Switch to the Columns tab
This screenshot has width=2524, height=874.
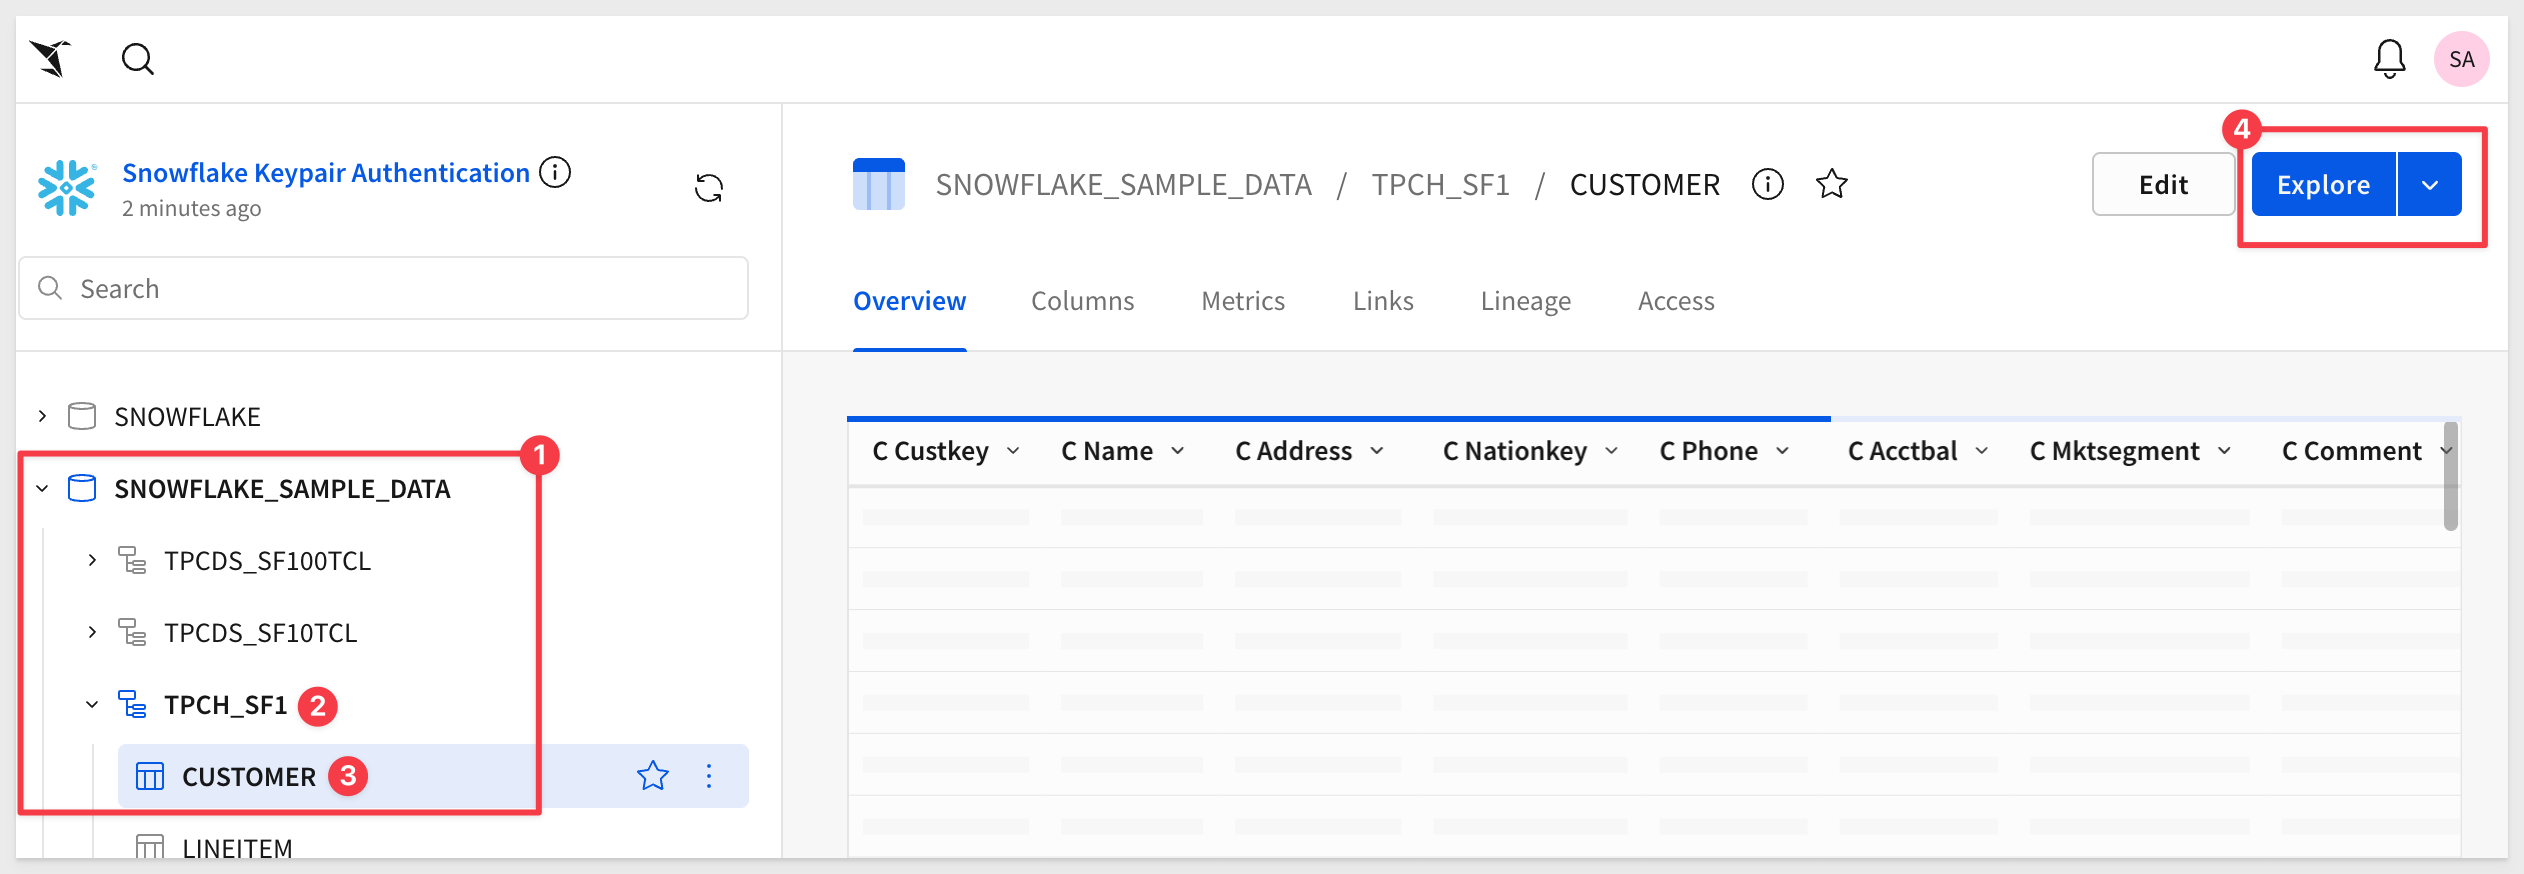click(x=1082, y=301)
